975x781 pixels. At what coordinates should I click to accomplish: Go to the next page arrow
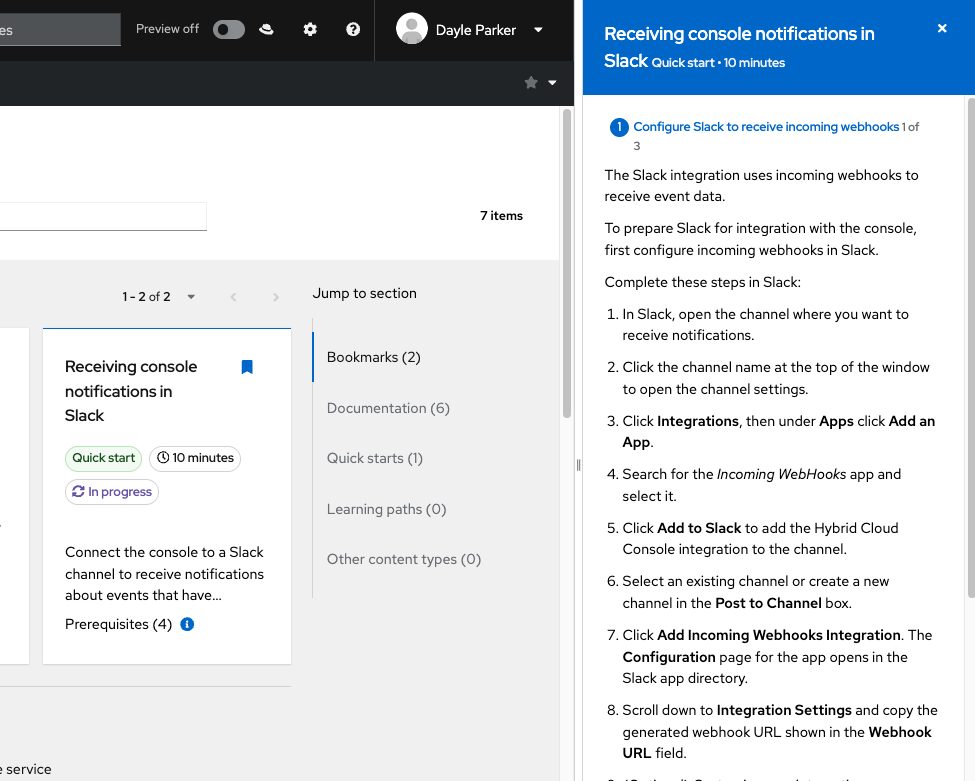pos(276,297)
